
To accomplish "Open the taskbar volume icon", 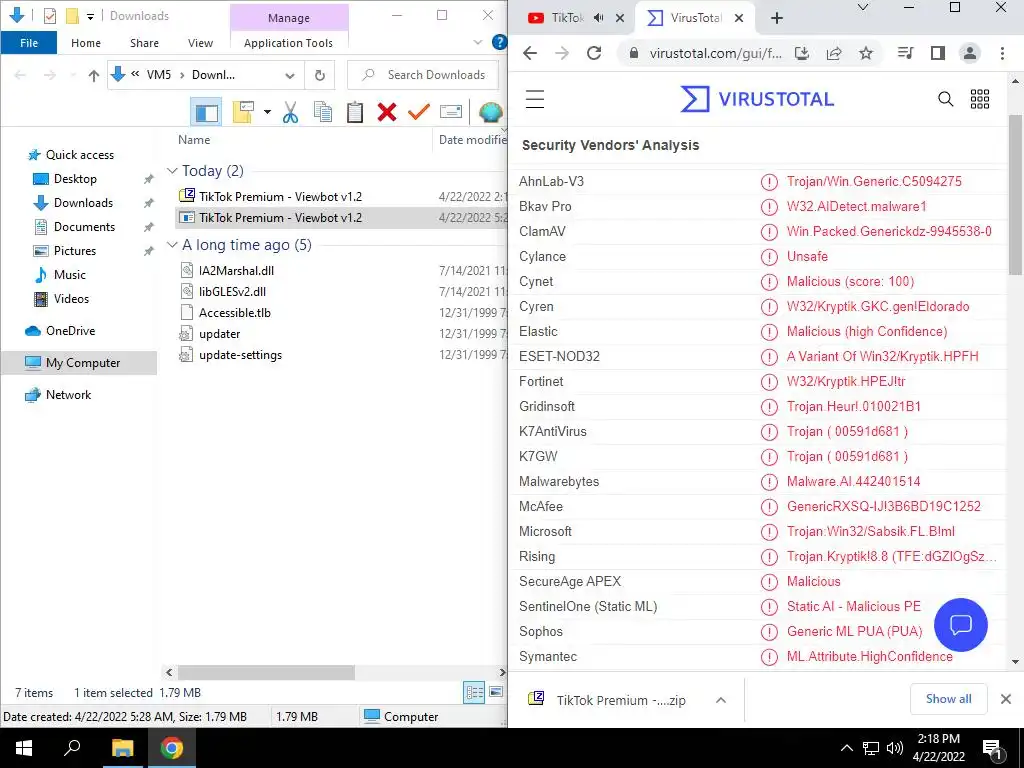I will [x=895, y=748].
